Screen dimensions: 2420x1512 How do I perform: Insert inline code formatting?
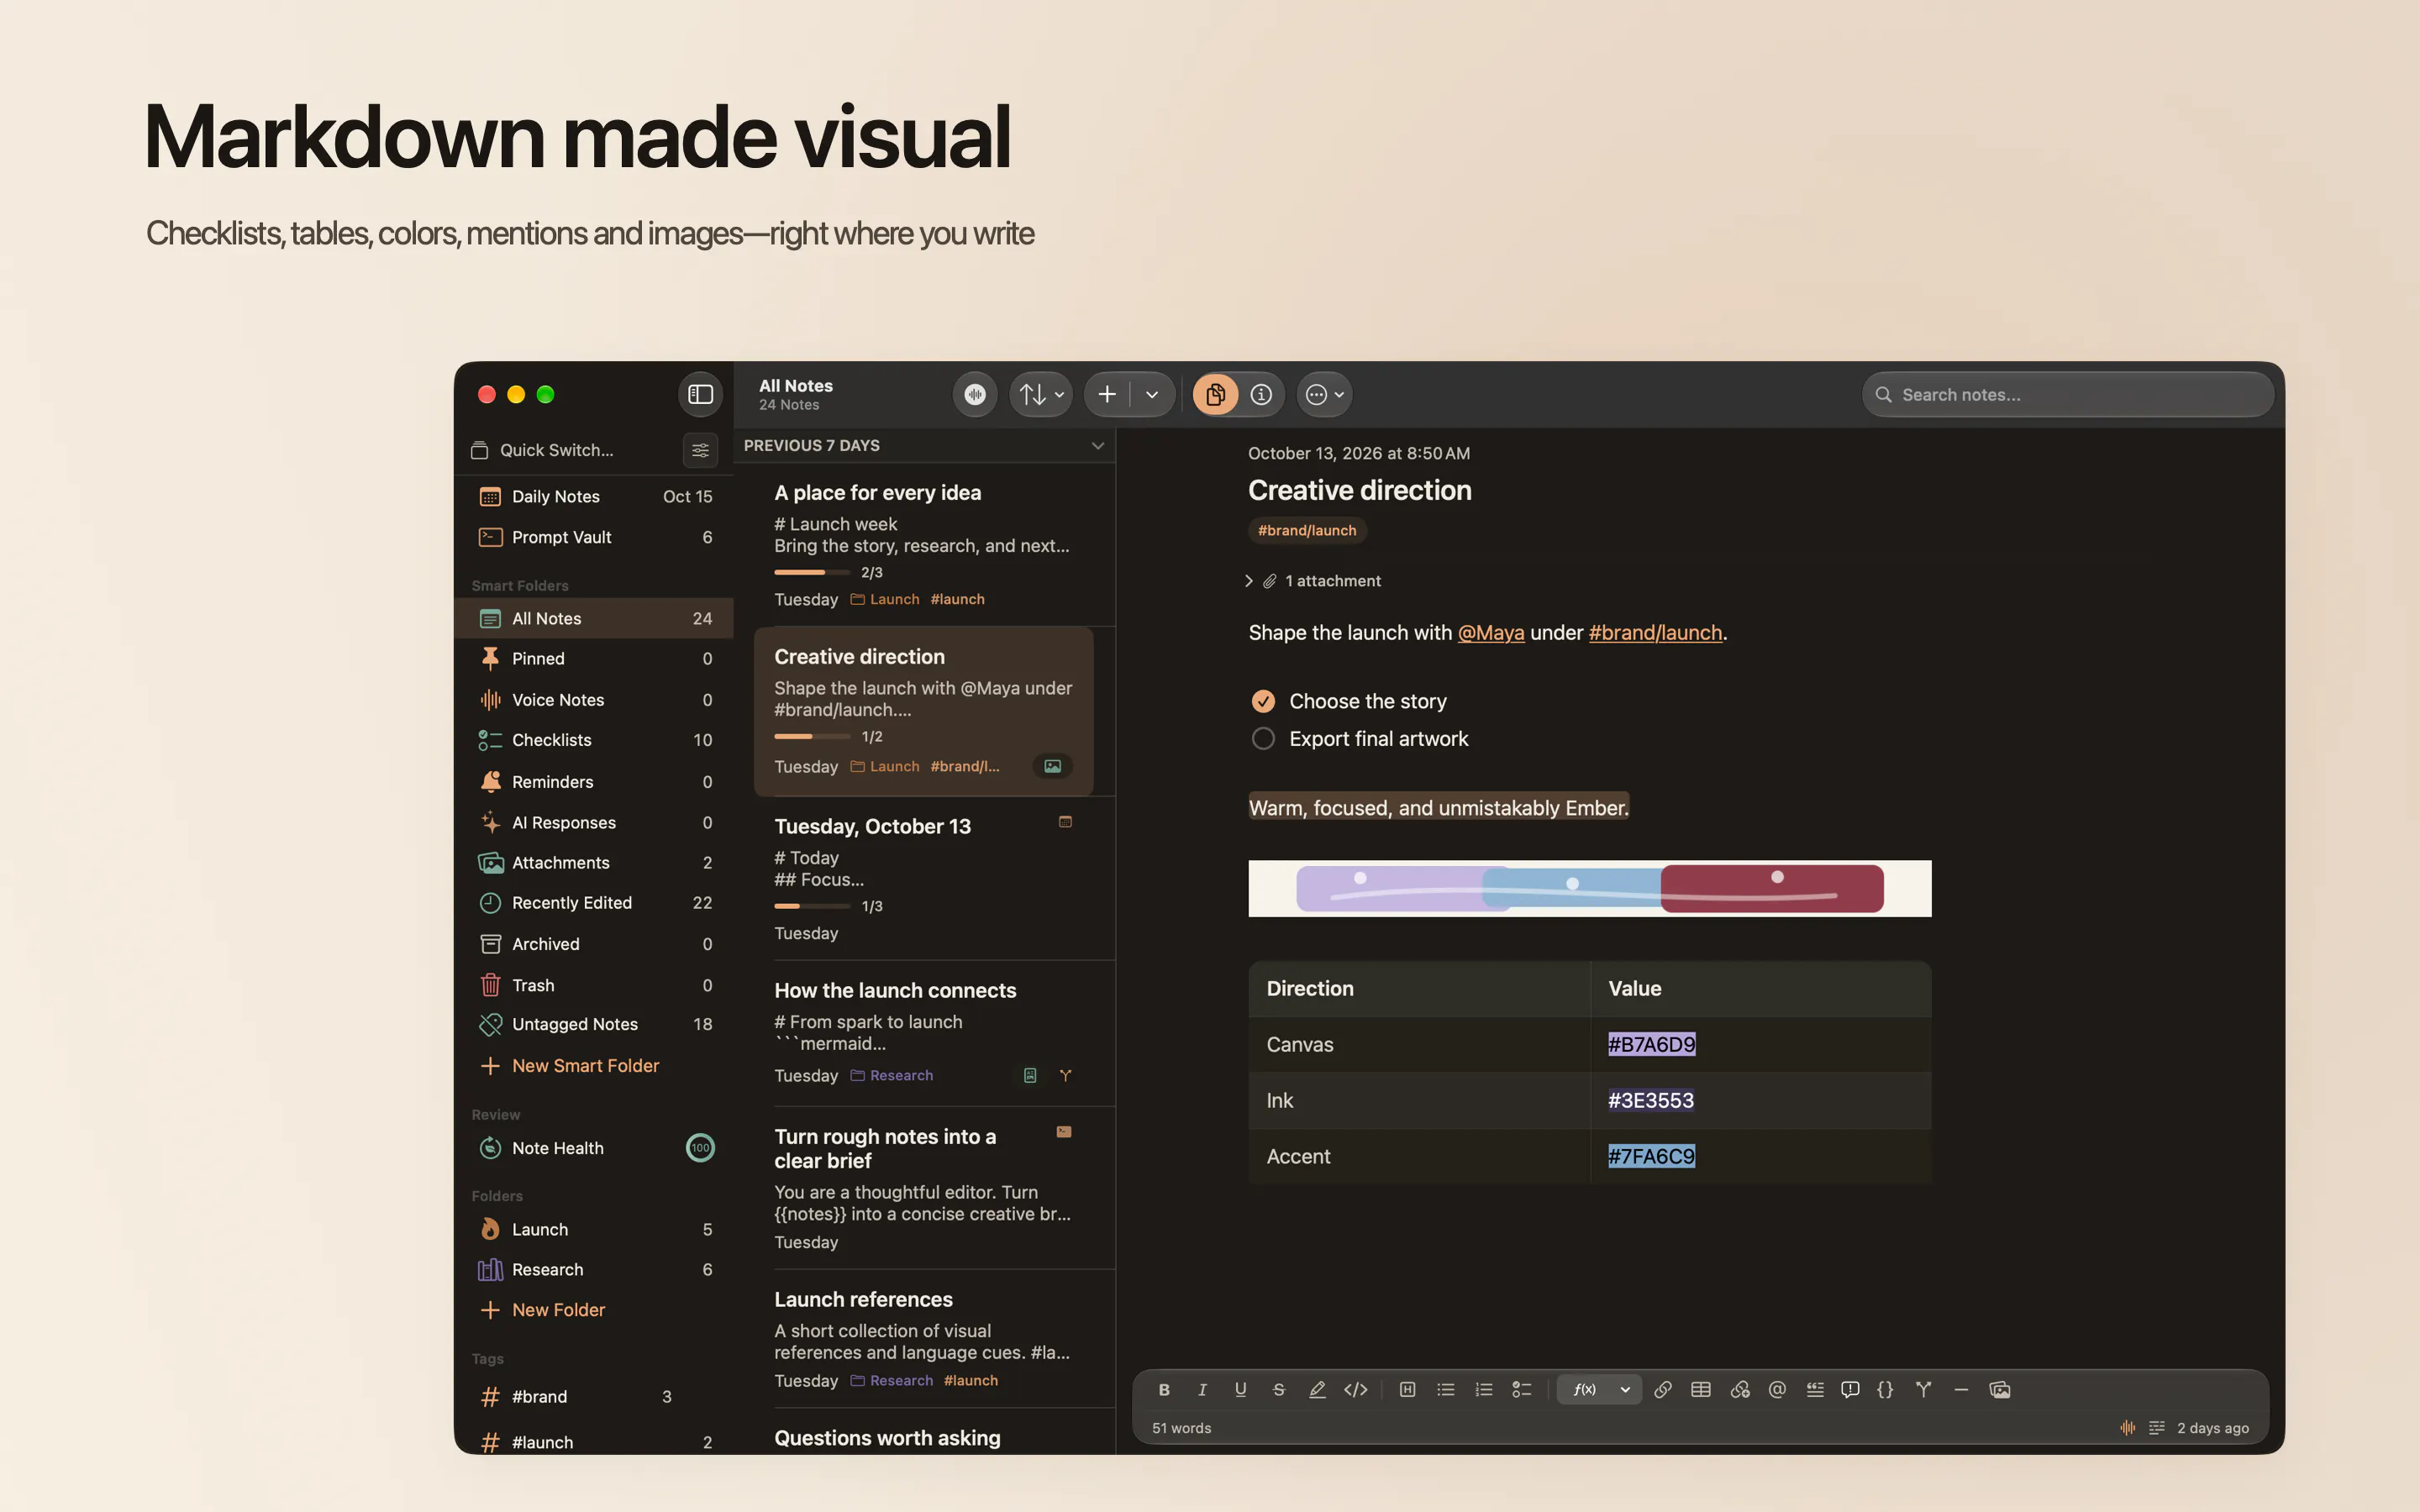tap(1355, 1389)
